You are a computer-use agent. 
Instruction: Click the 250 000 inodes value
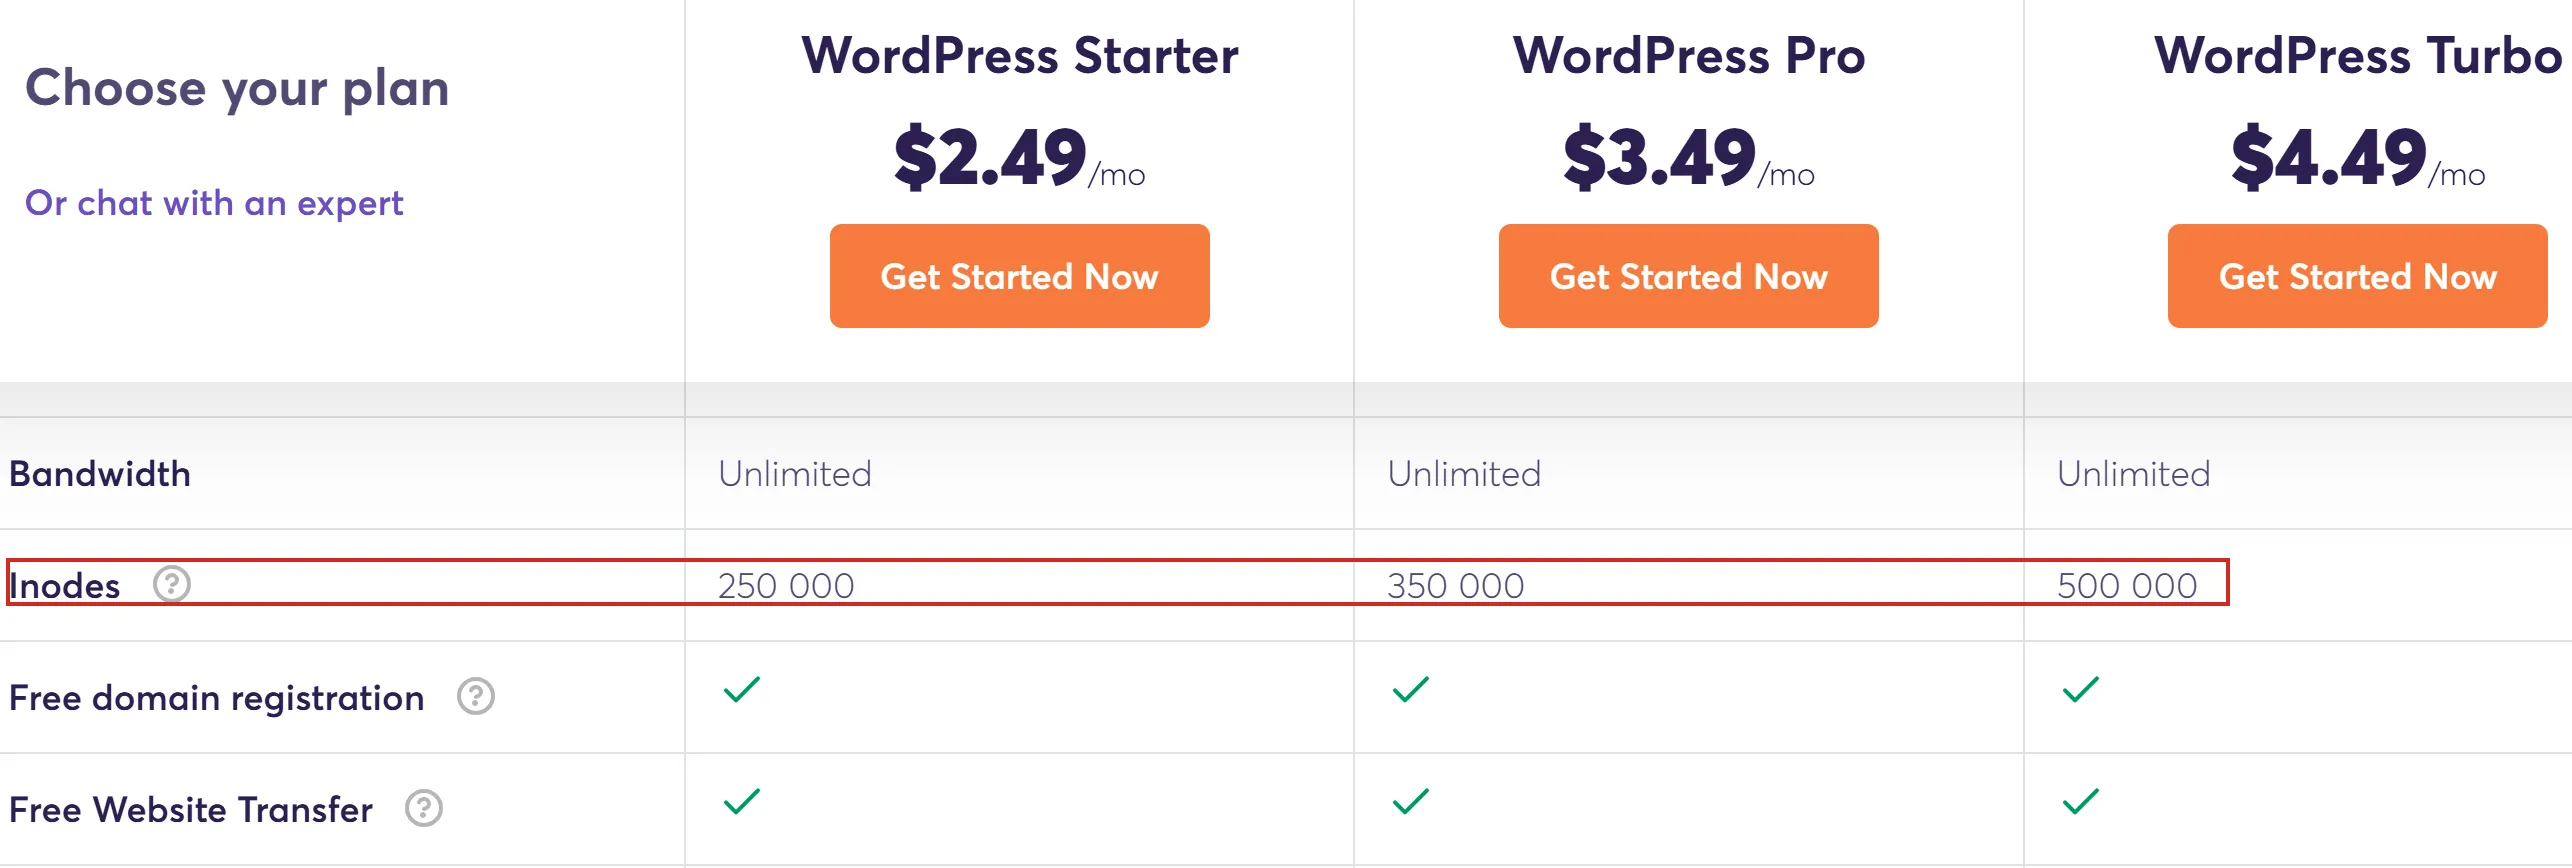coord(786,585)
